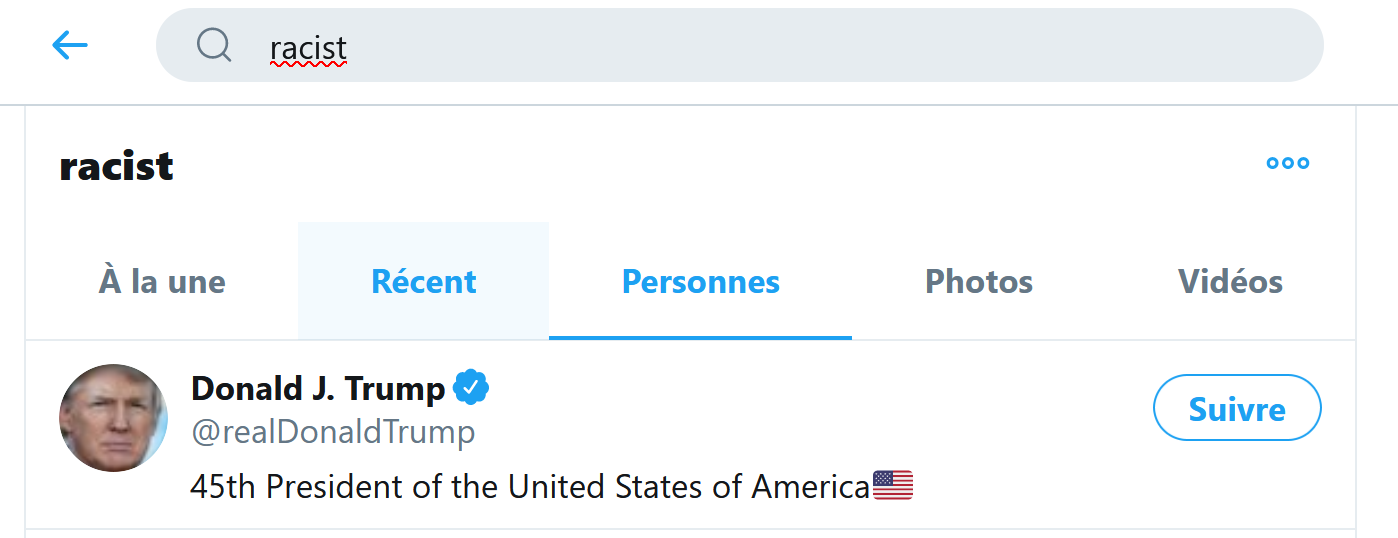Open Donald J. Trump's profile picture
The image size is (1398, 538).
[113, 418]
